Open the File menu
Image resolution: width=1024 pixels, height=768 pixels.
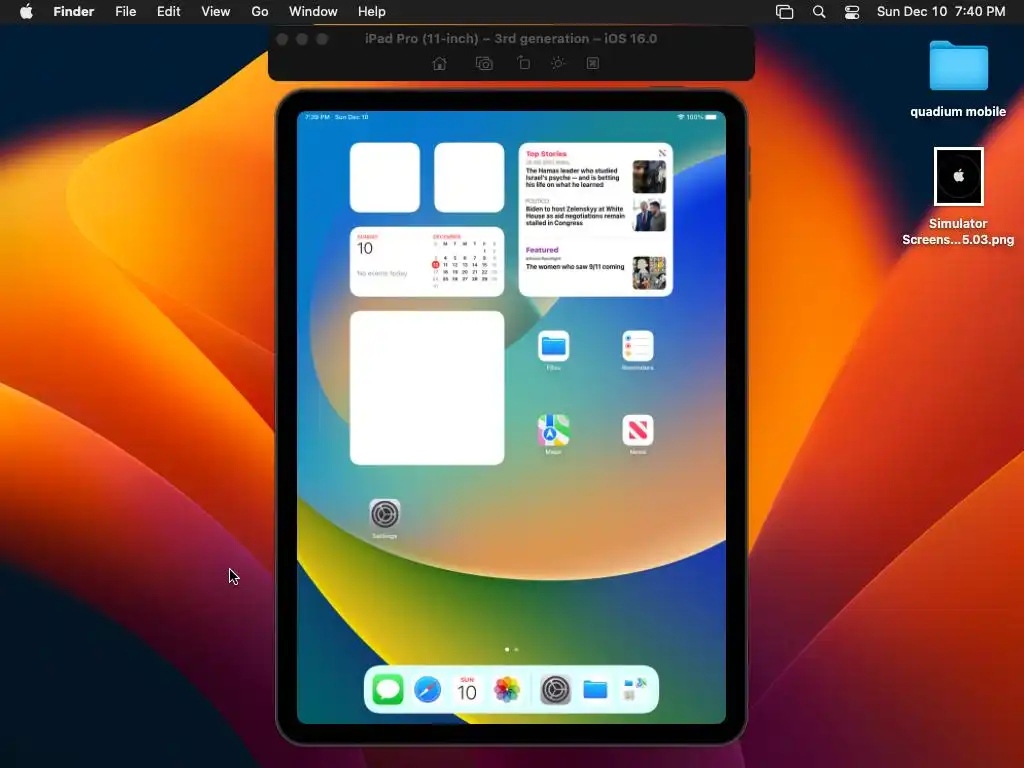pos(125,12)
